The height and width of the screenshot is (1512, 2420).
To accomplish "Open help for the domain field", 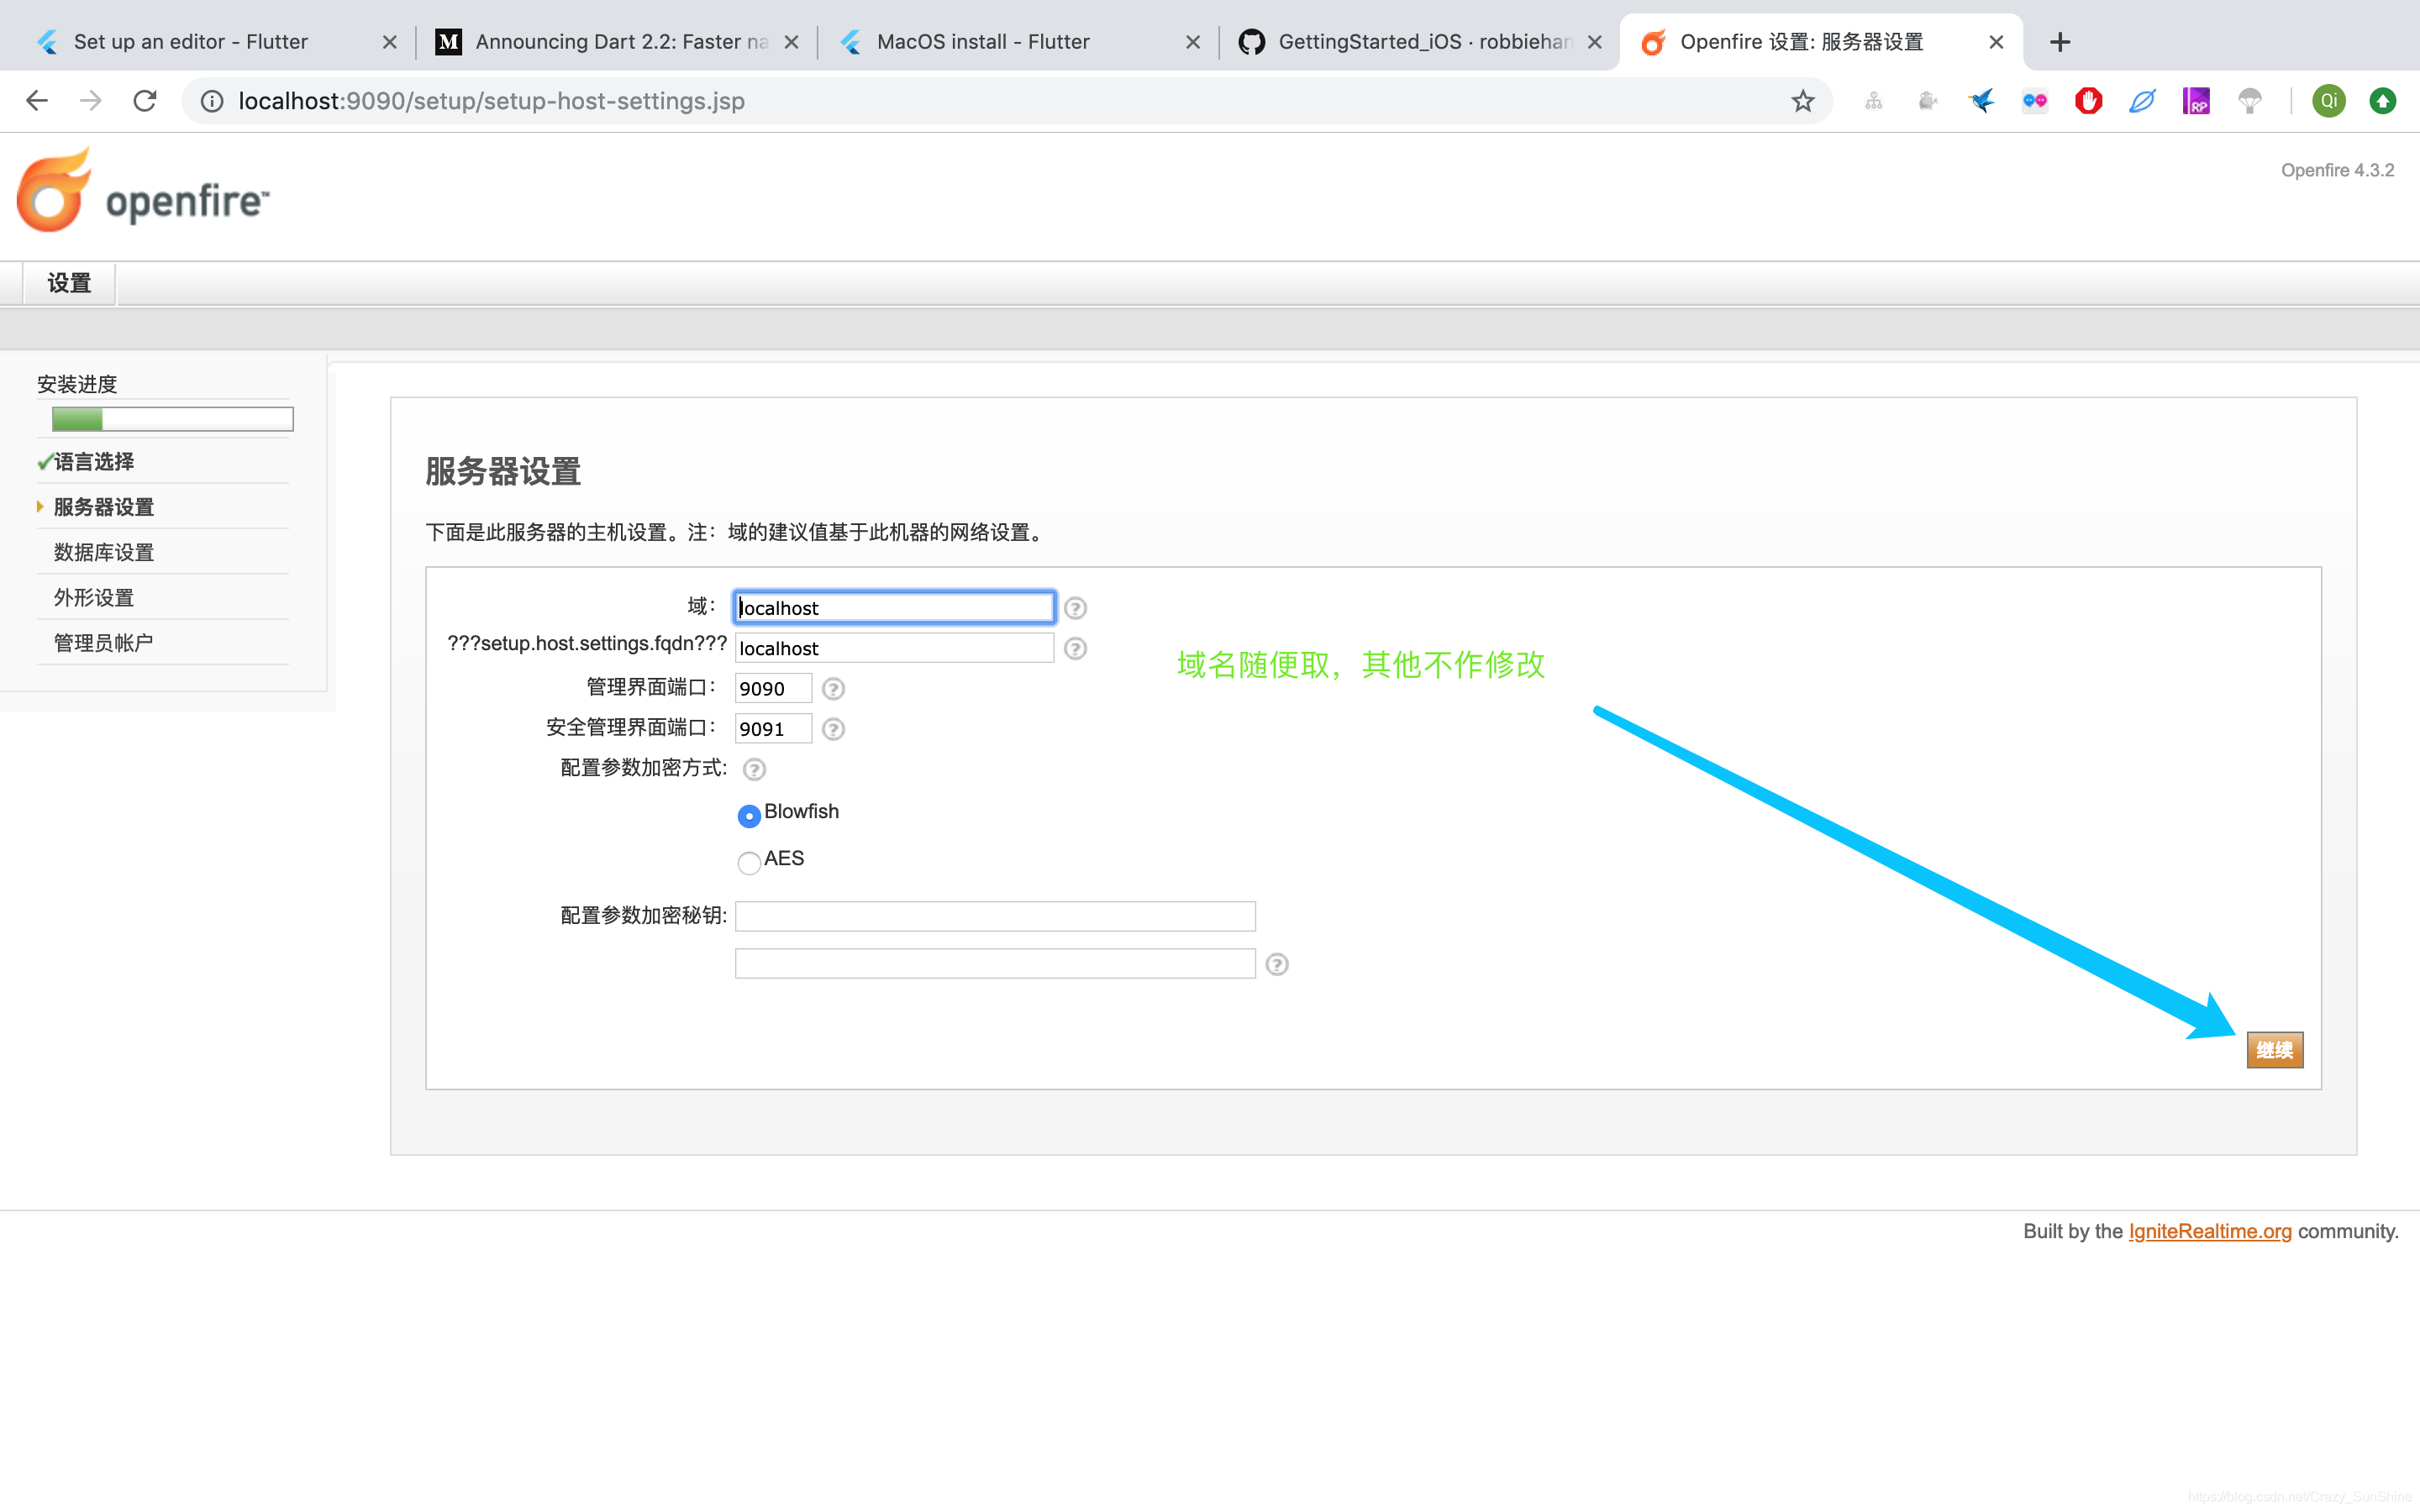I will click(1075, 608).
